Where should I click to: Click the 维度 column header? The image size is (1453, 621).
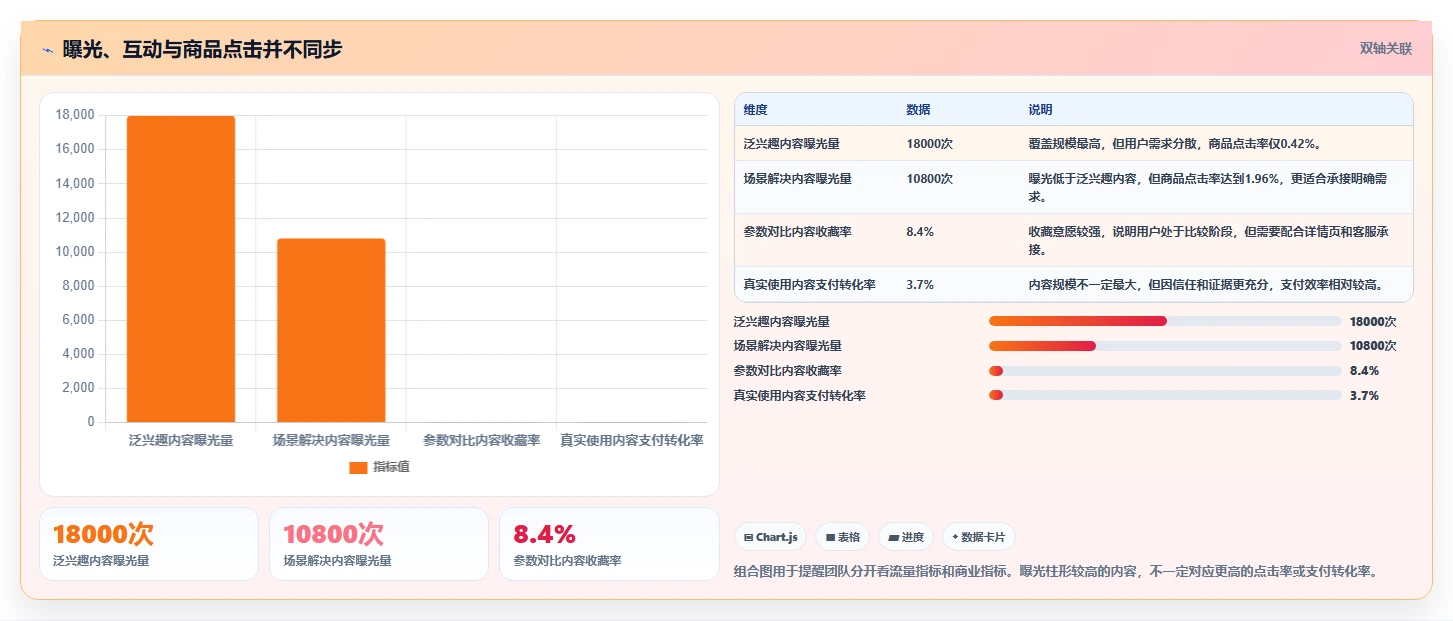756,109
